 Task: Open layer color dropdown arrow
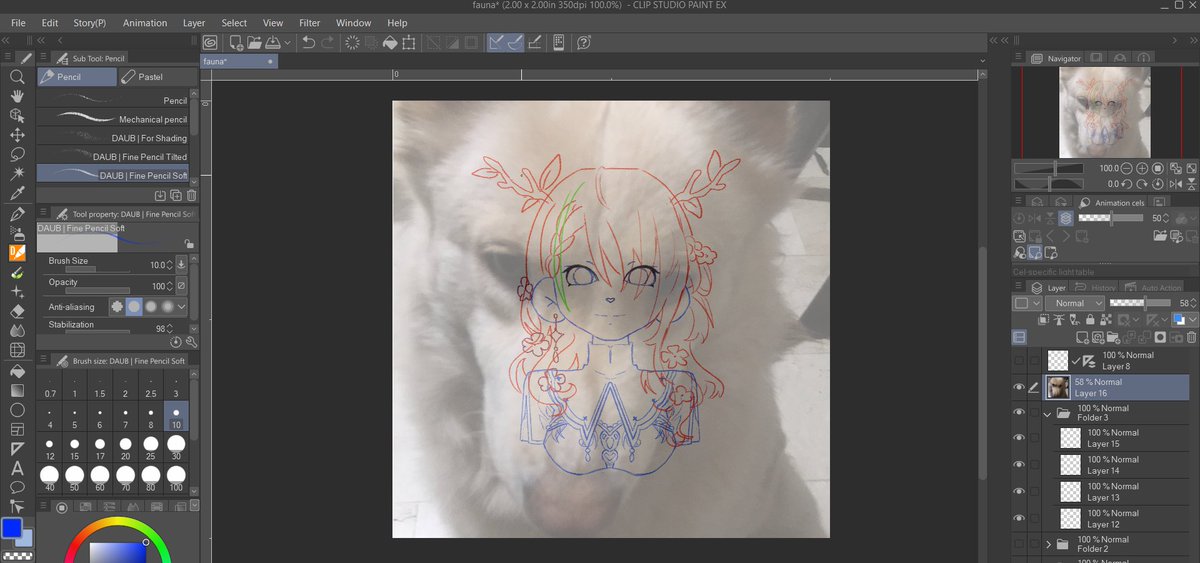(x=1193, y=319)
